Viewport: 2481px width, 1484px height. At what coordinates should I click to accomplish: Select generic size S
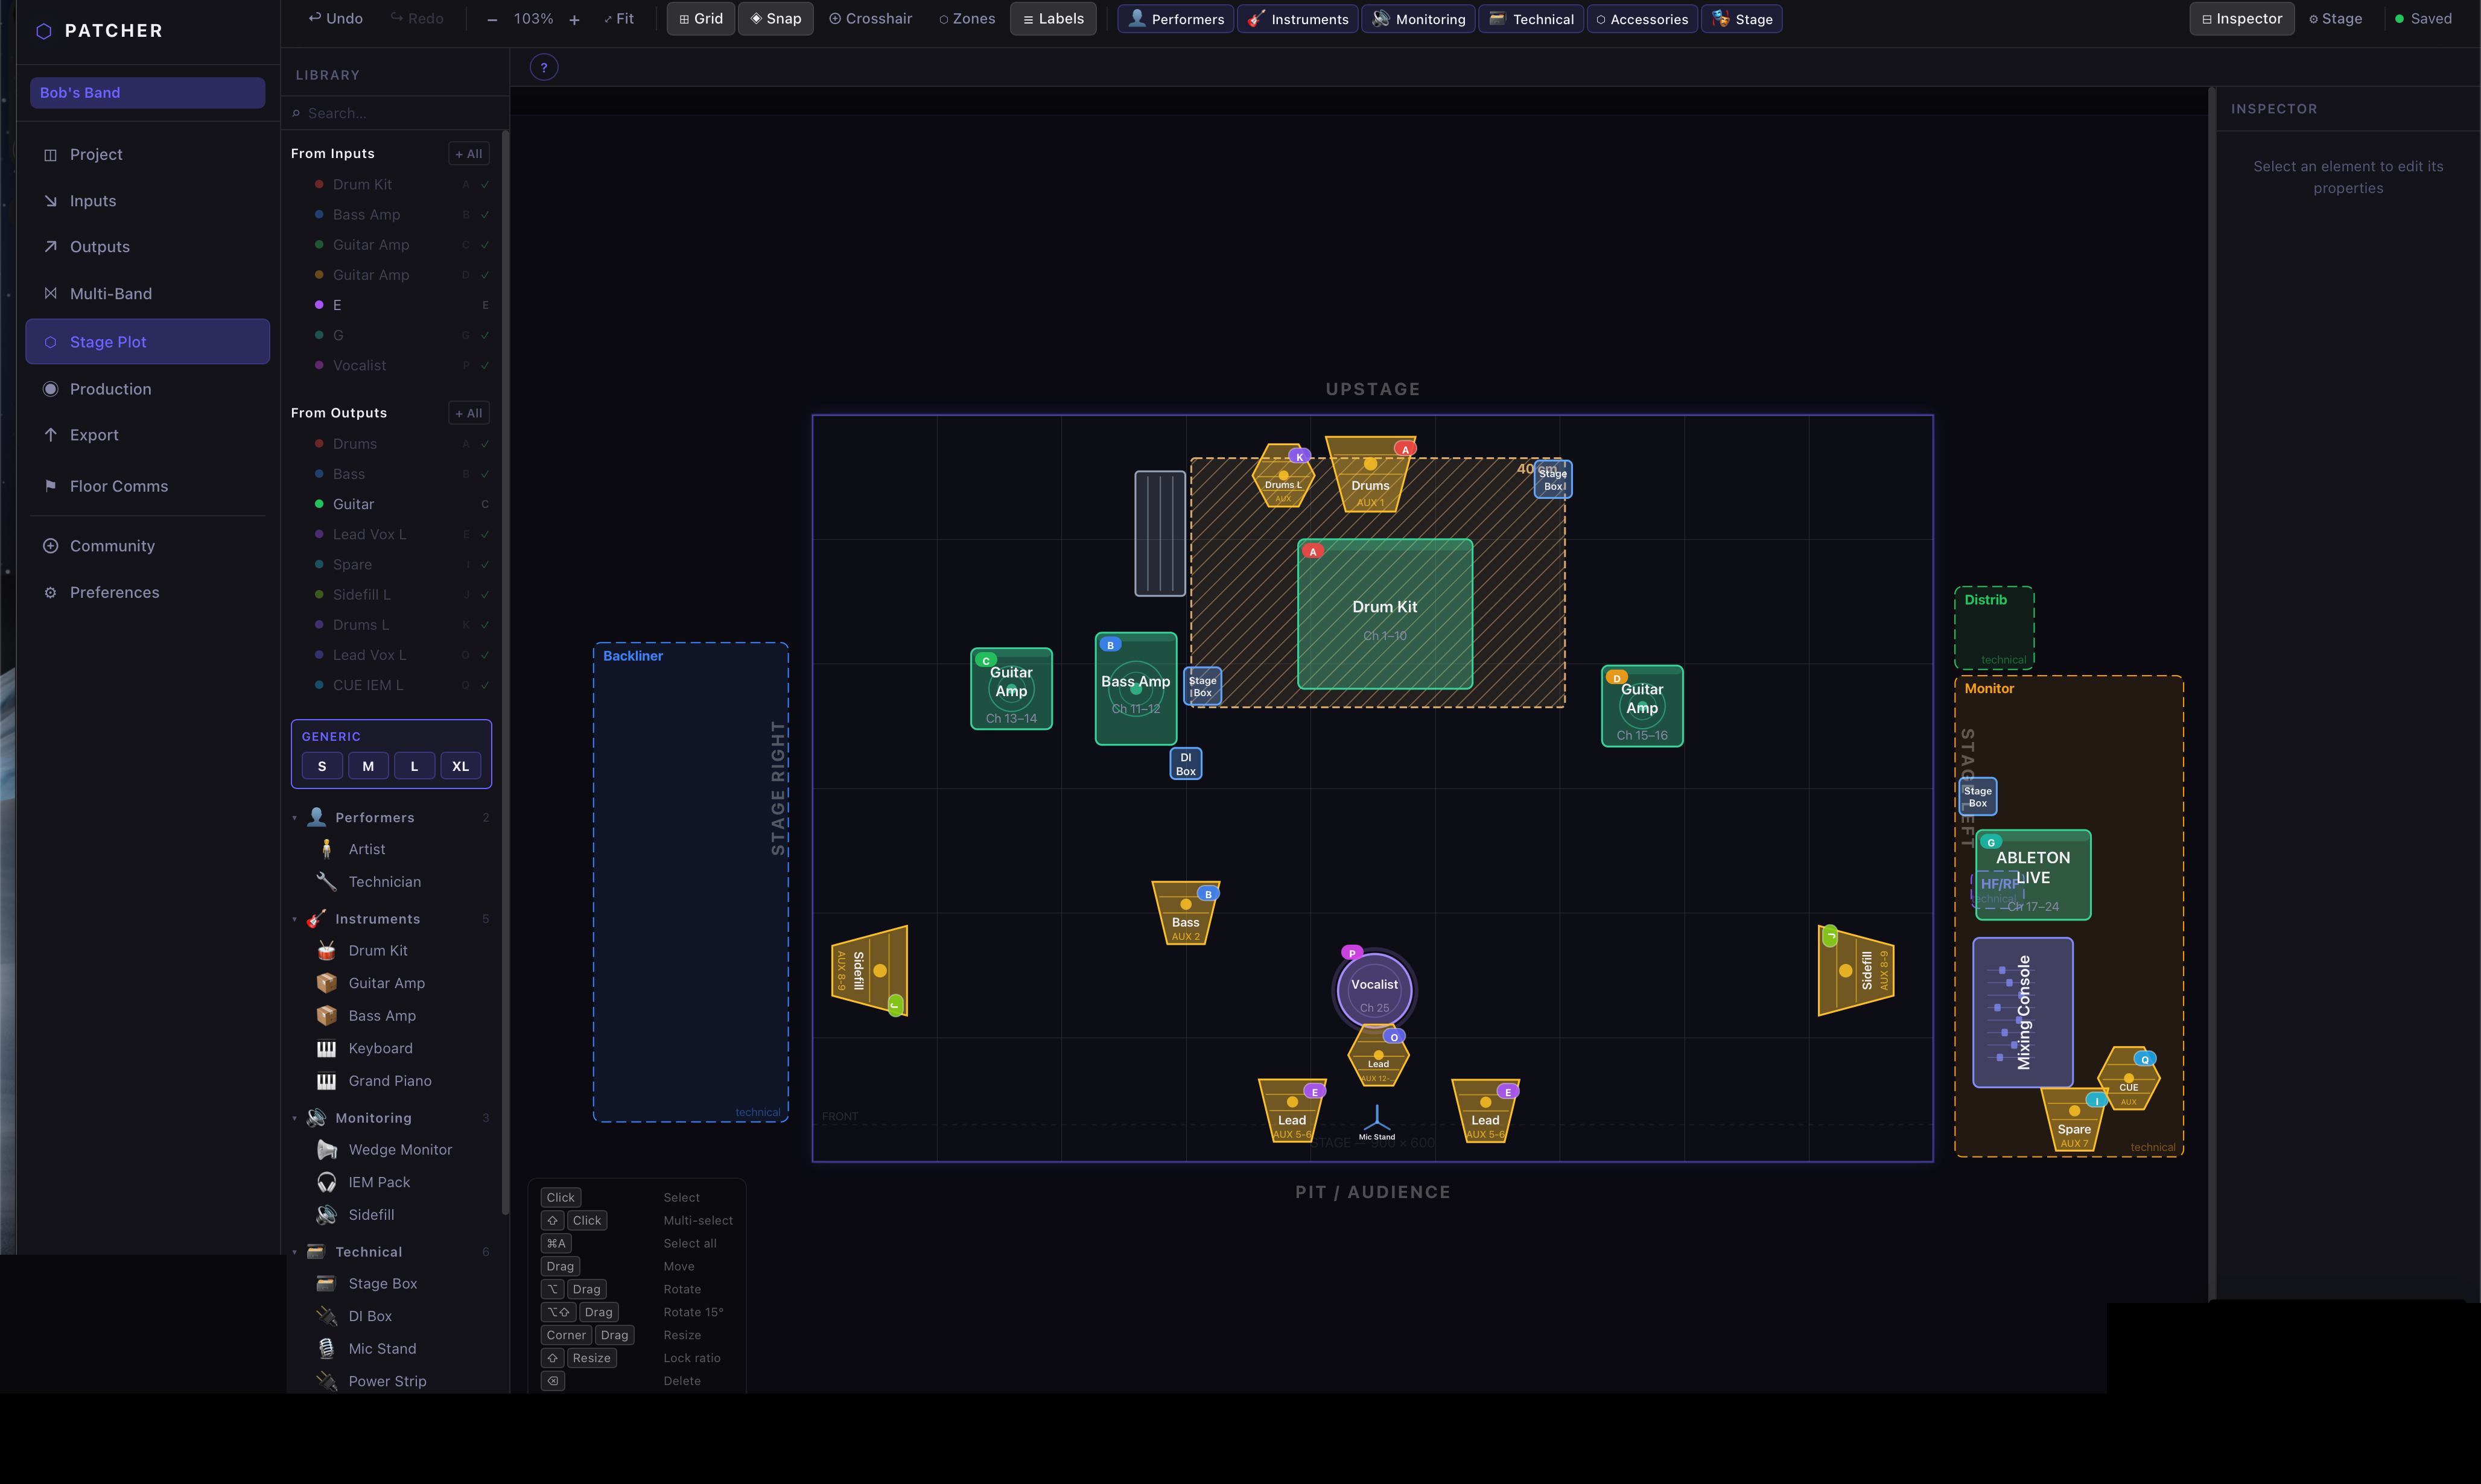click(x=322, y=767)
